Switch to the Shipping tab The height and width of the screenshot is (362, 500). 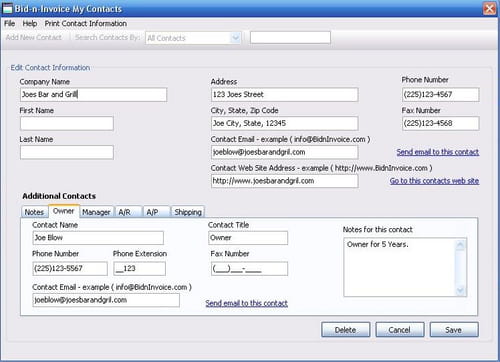(x=188, y=212)
